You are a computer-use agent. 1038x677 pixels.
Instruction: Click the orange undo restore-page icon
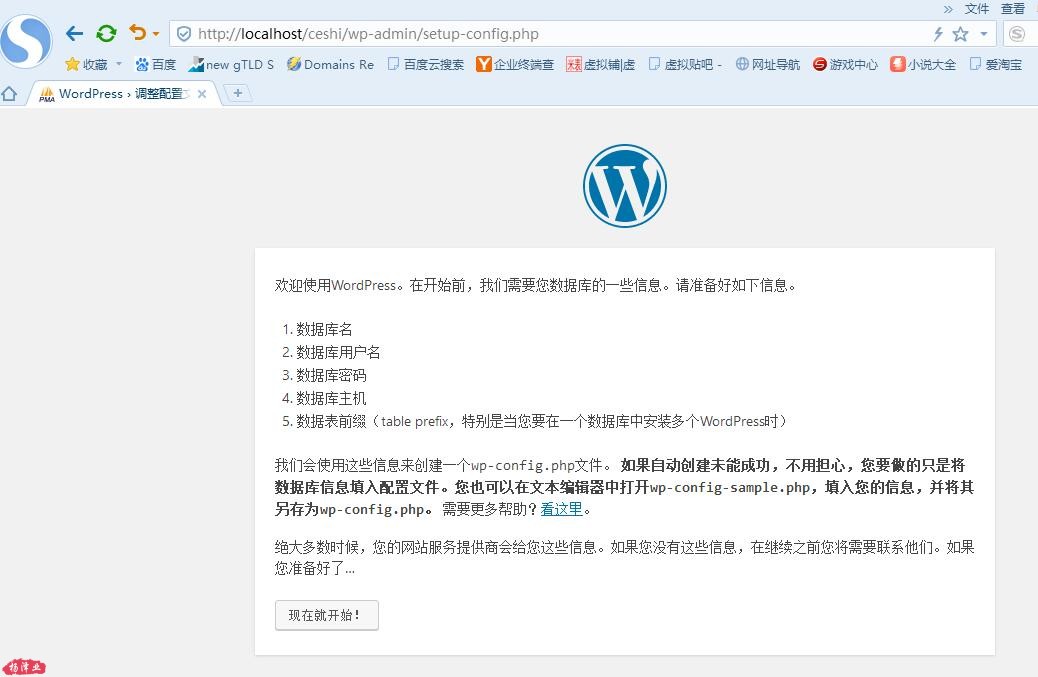pos(137,32)
